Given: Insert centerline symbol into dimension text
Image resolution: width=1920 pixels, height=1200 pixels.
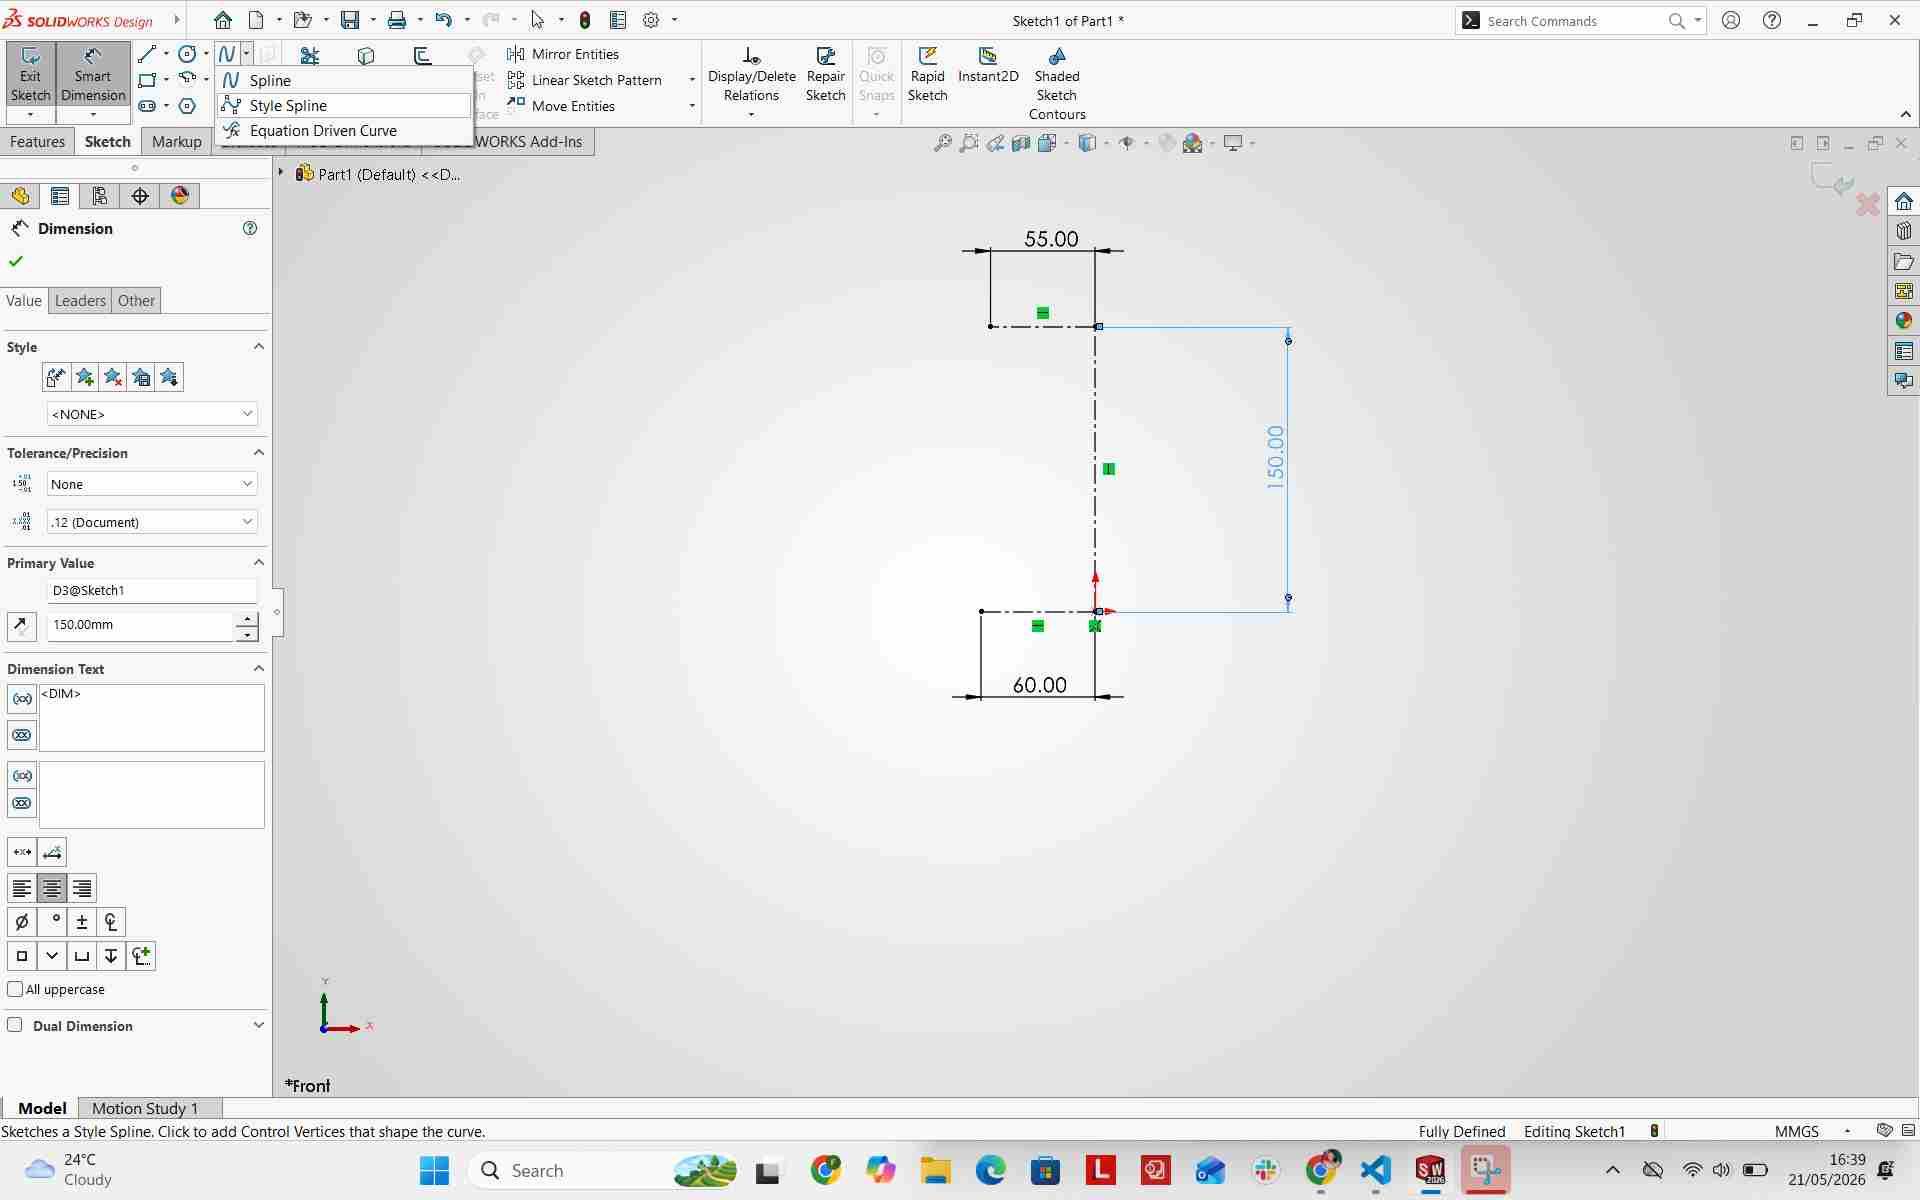Looking at the screenshot, I should 111,922.
